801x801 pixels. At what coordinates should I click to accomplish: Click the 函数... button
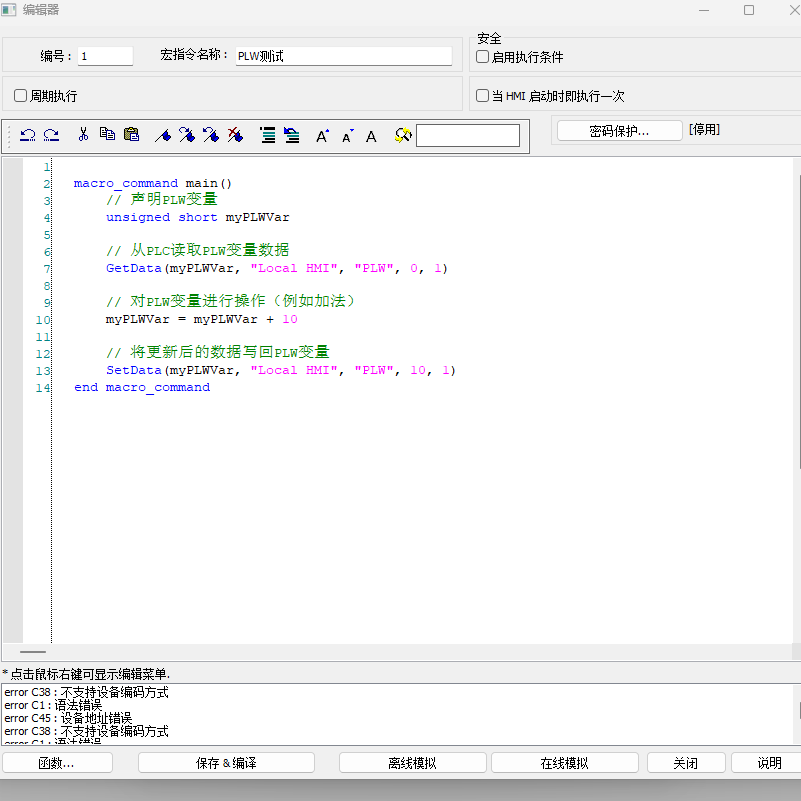click(x=57, y=763)
